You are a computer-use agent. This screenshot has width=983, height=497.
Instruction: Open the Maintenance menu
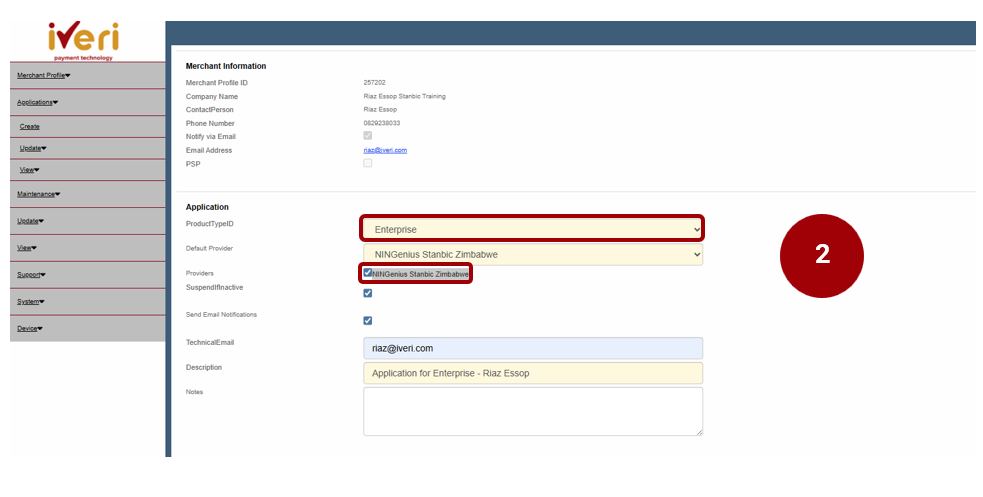coord(38,194)
